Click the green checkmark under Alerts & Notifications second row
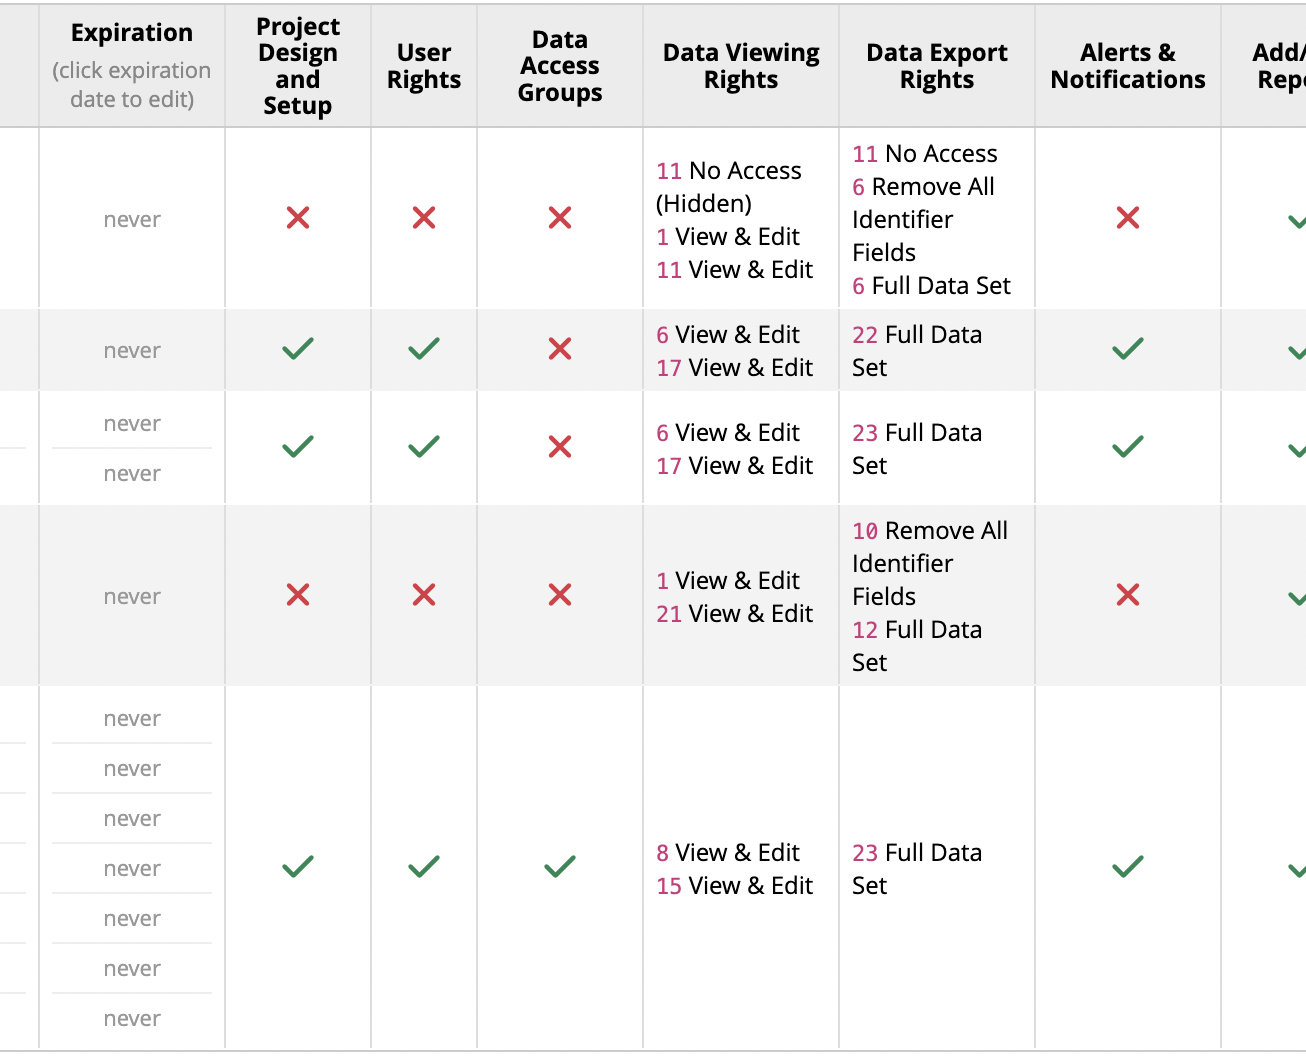 click(x=1127, y=349)
